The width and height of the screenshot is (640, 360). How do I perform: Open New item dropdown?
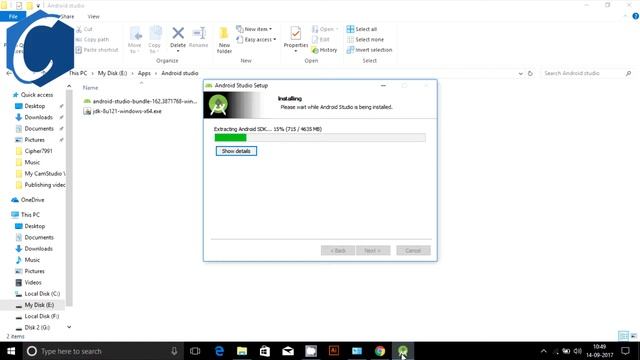click(x=254, y=29)
